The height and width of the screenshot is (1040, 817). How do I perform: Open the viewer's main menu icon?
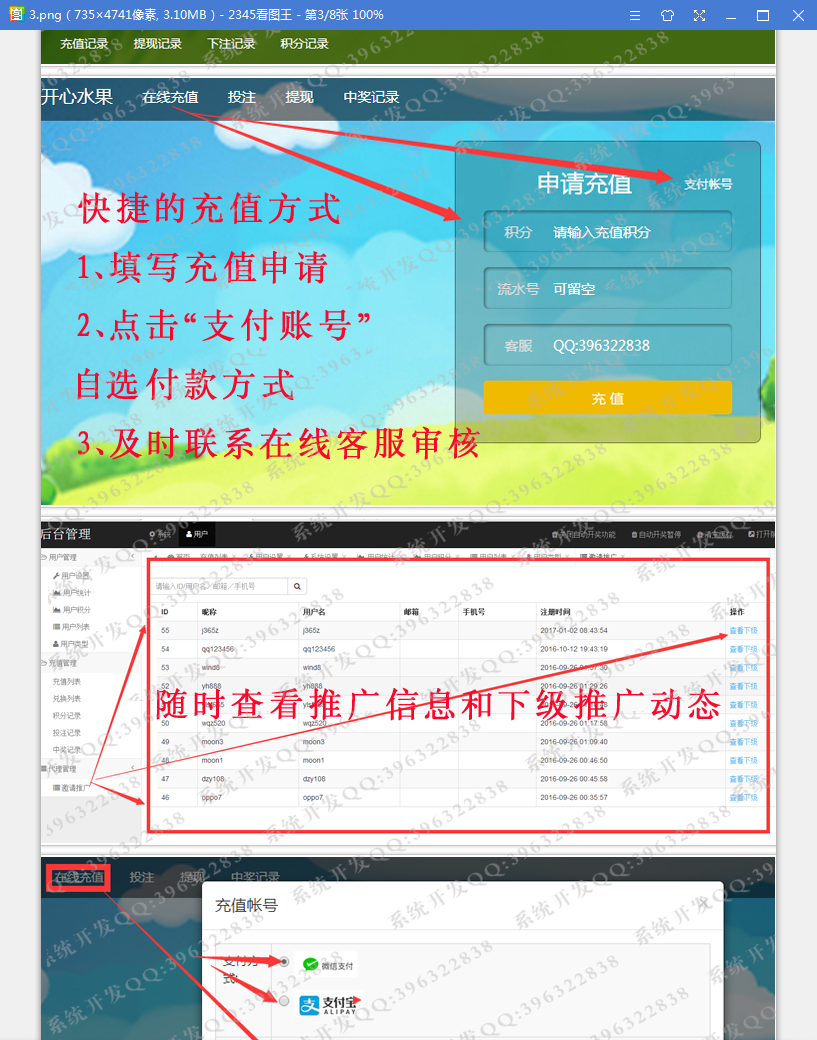click(x=635, y=15)
